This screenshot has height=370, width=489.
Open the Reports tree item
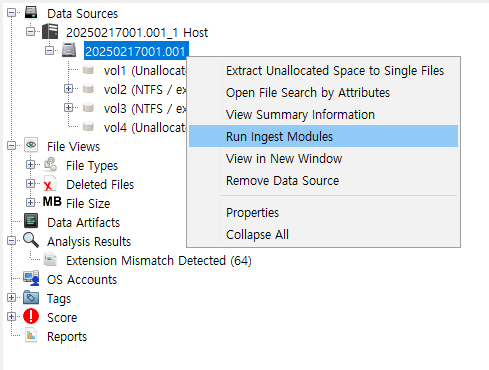pyautogui.click(x=67, y=336)
